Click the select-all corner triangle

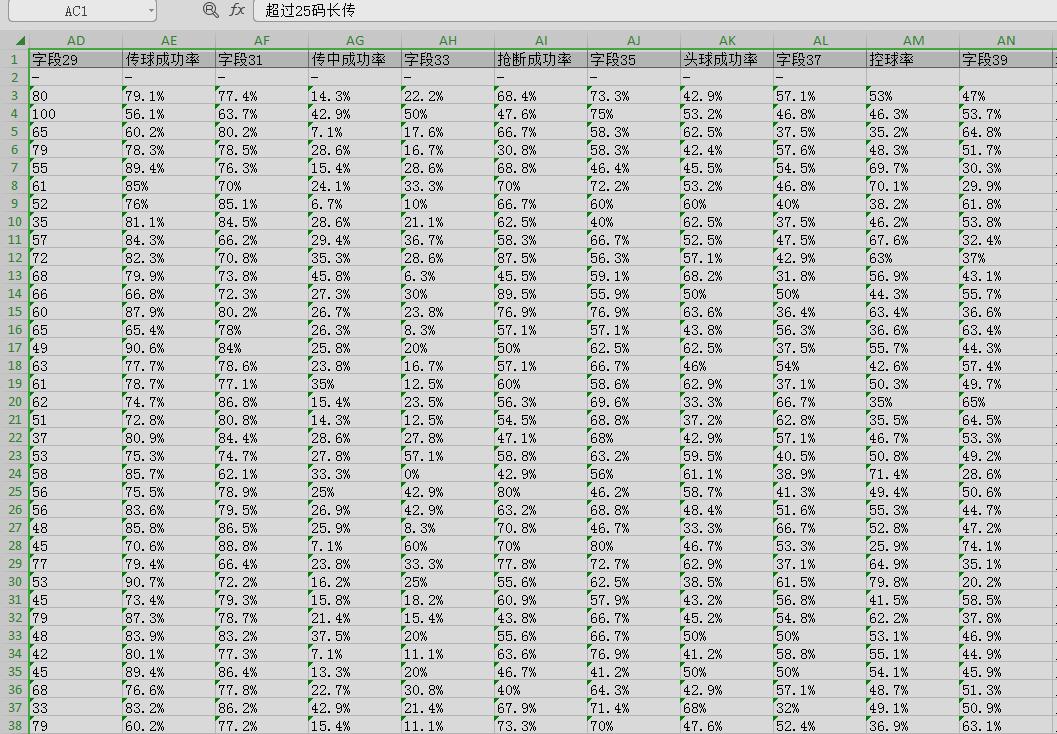coord(15,40)
